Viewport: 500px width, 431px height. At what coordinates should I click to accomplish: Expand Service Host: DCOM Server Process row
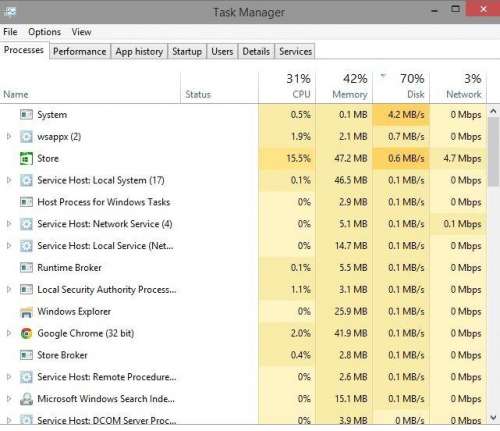click(x=9, y=420)
